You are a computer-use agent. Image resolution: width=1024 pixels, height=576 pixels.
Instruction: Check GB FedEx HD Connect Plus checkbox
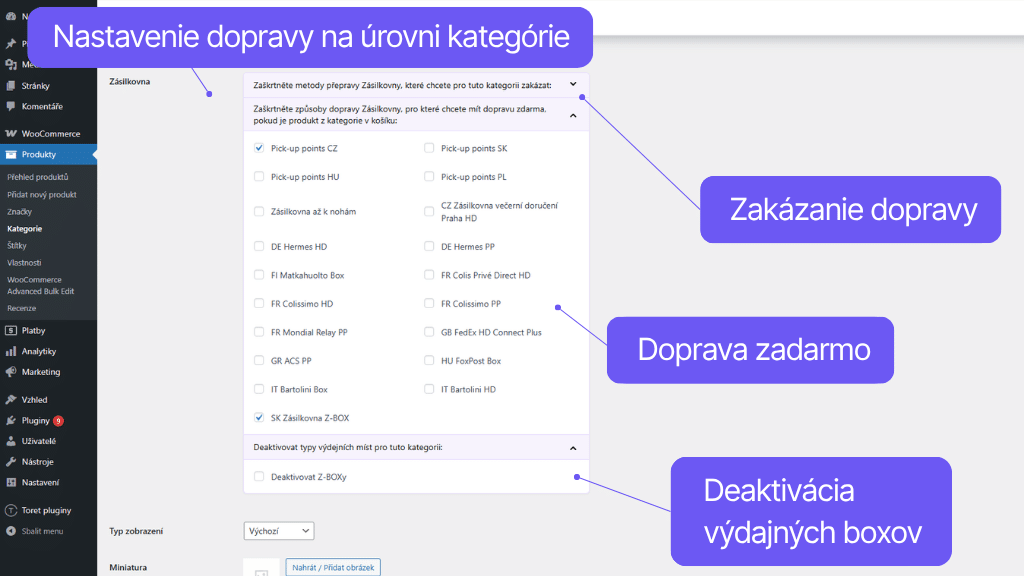[429, 332]
